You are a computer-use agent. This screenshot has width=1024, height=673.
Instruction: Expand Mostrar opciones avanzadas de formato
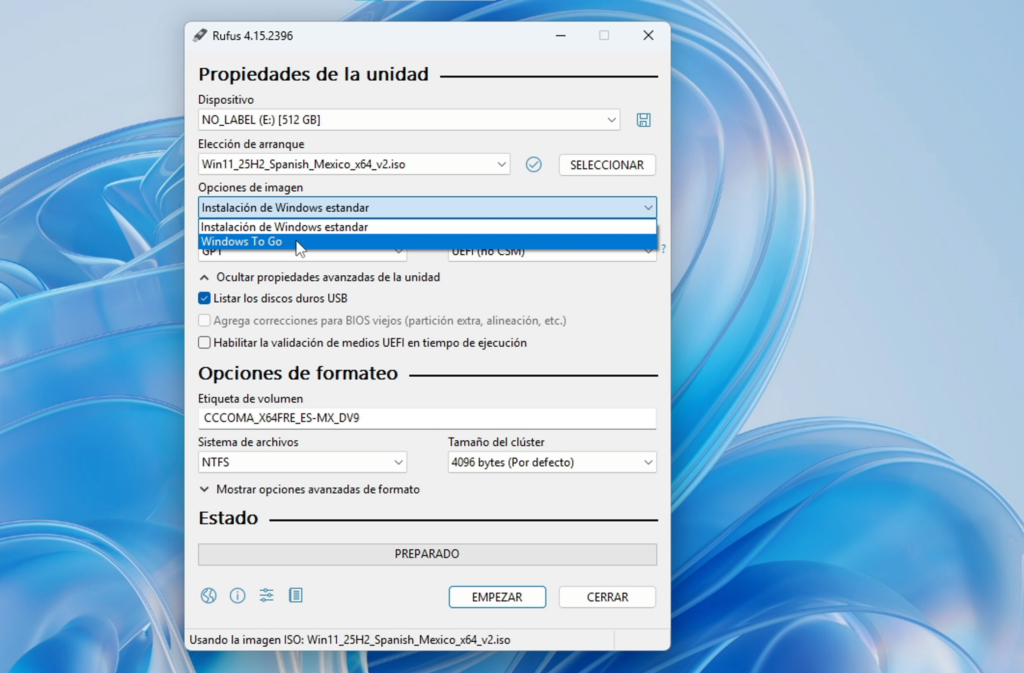coord(309,490)
